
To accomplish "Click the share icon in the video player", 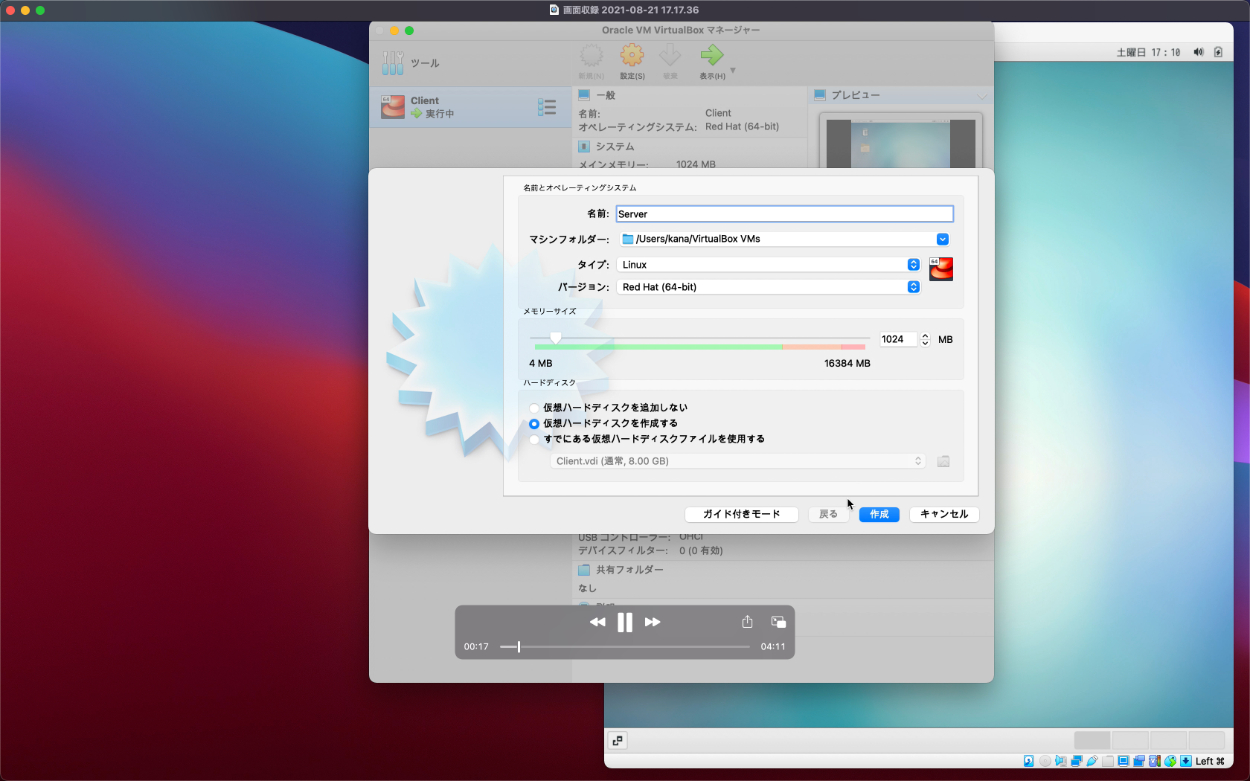I will 747,622.
